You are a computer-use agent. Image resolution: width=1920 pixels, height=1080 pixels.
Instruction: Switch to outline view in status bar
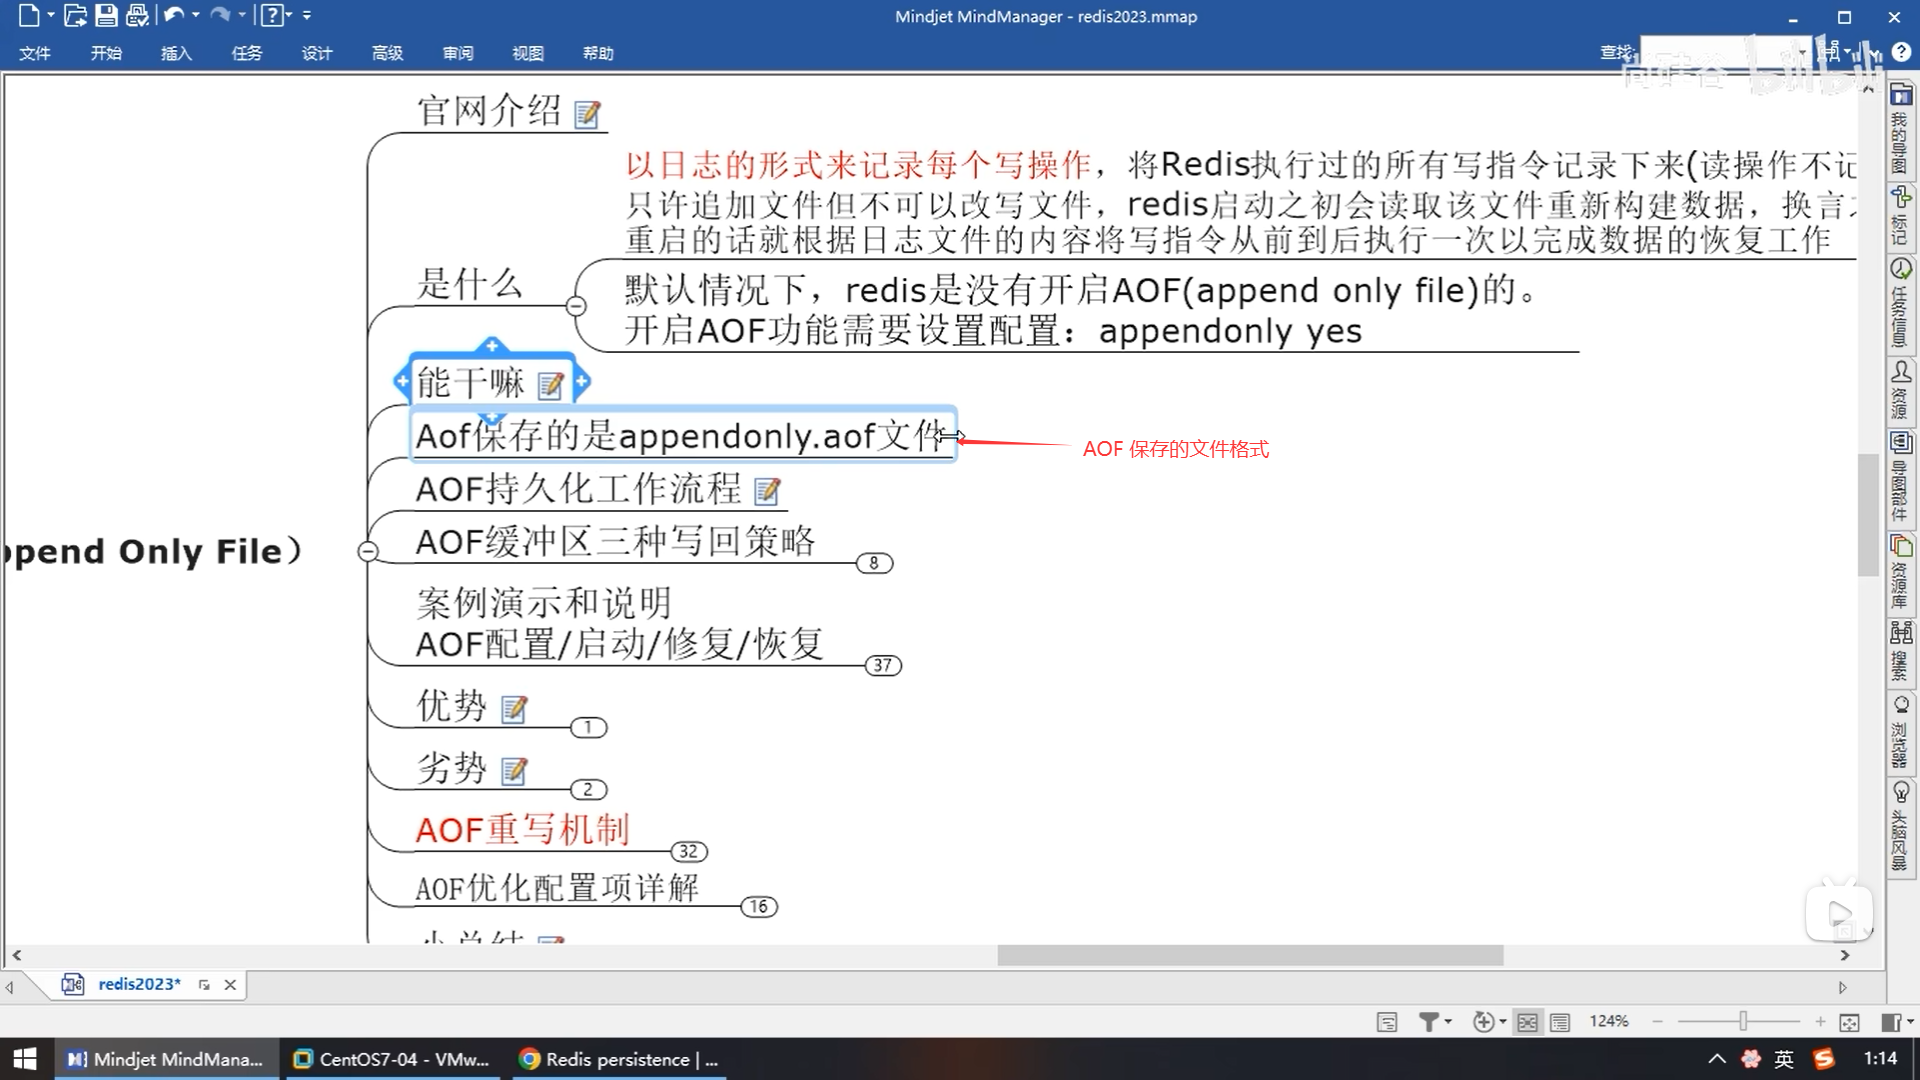click(1560, 1022)
